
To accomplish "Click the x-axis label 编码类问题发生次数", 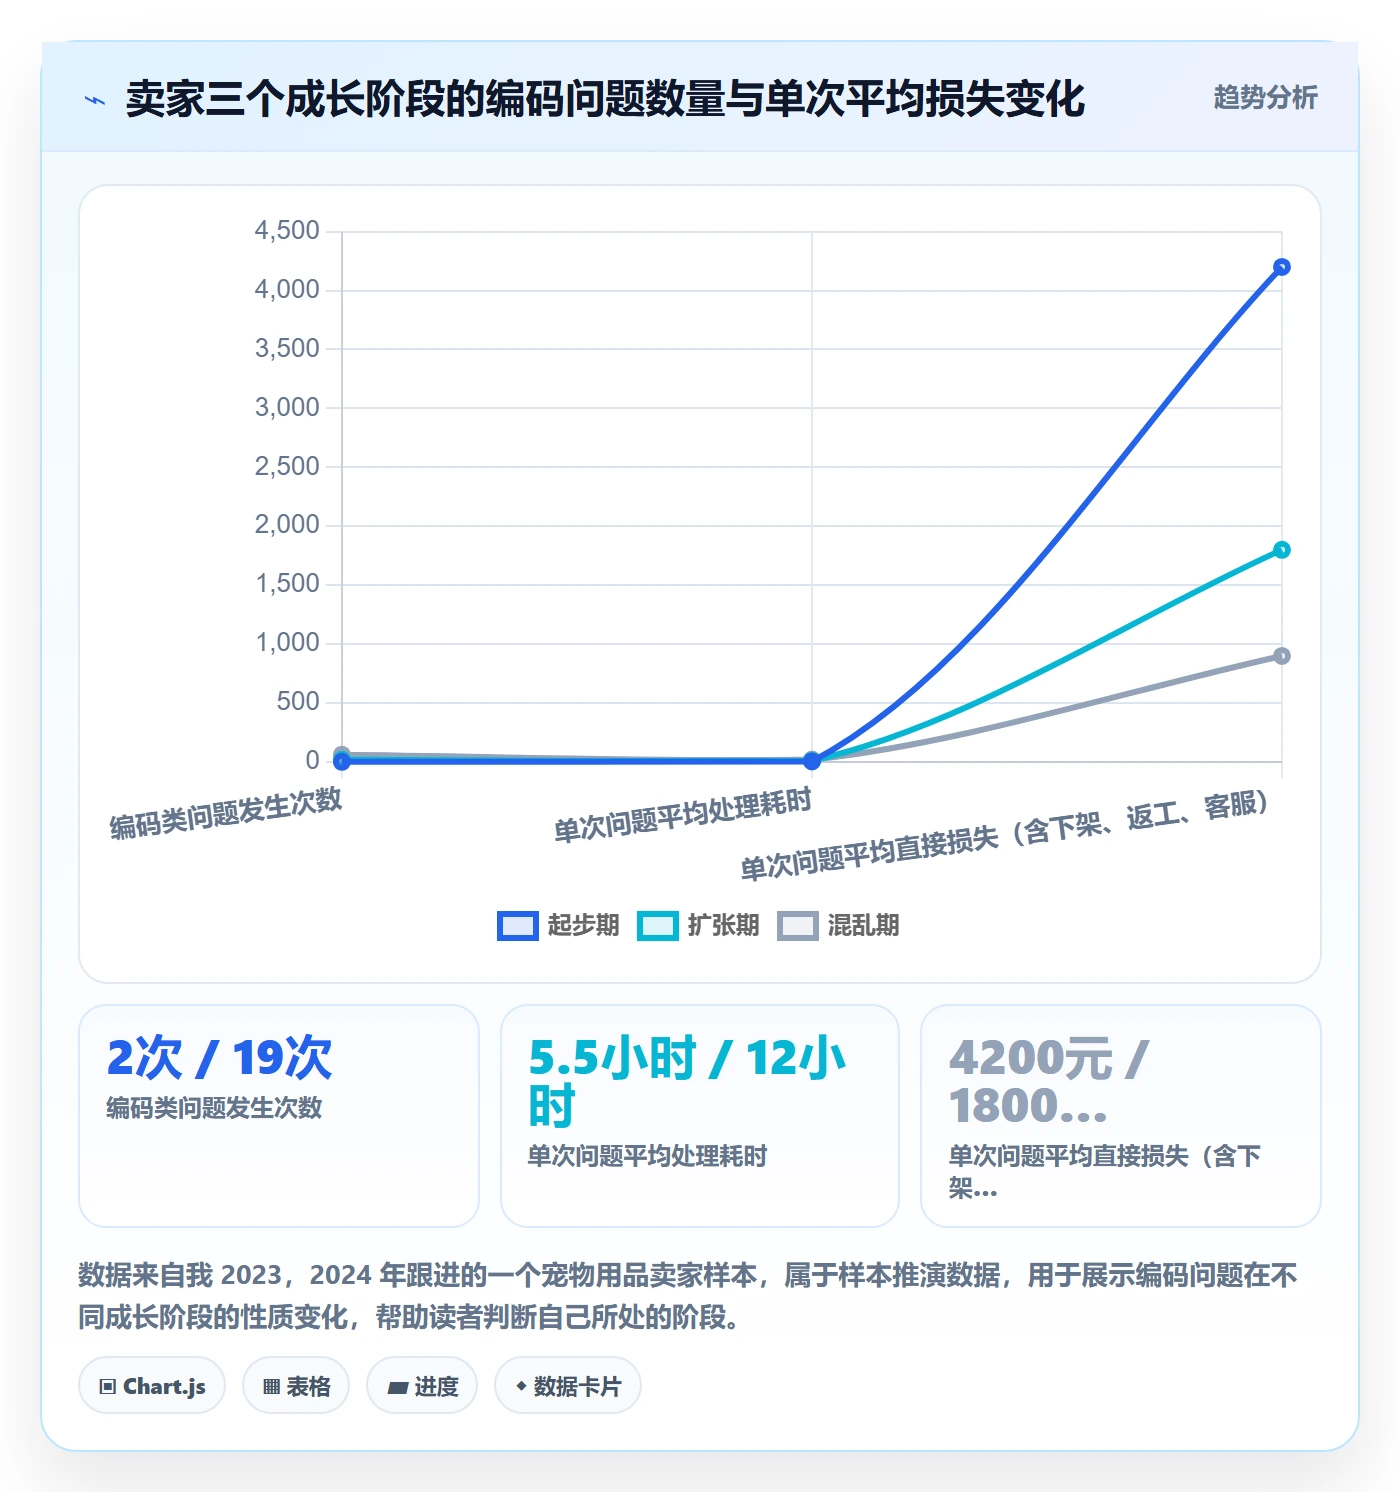I will pos(226,813).
